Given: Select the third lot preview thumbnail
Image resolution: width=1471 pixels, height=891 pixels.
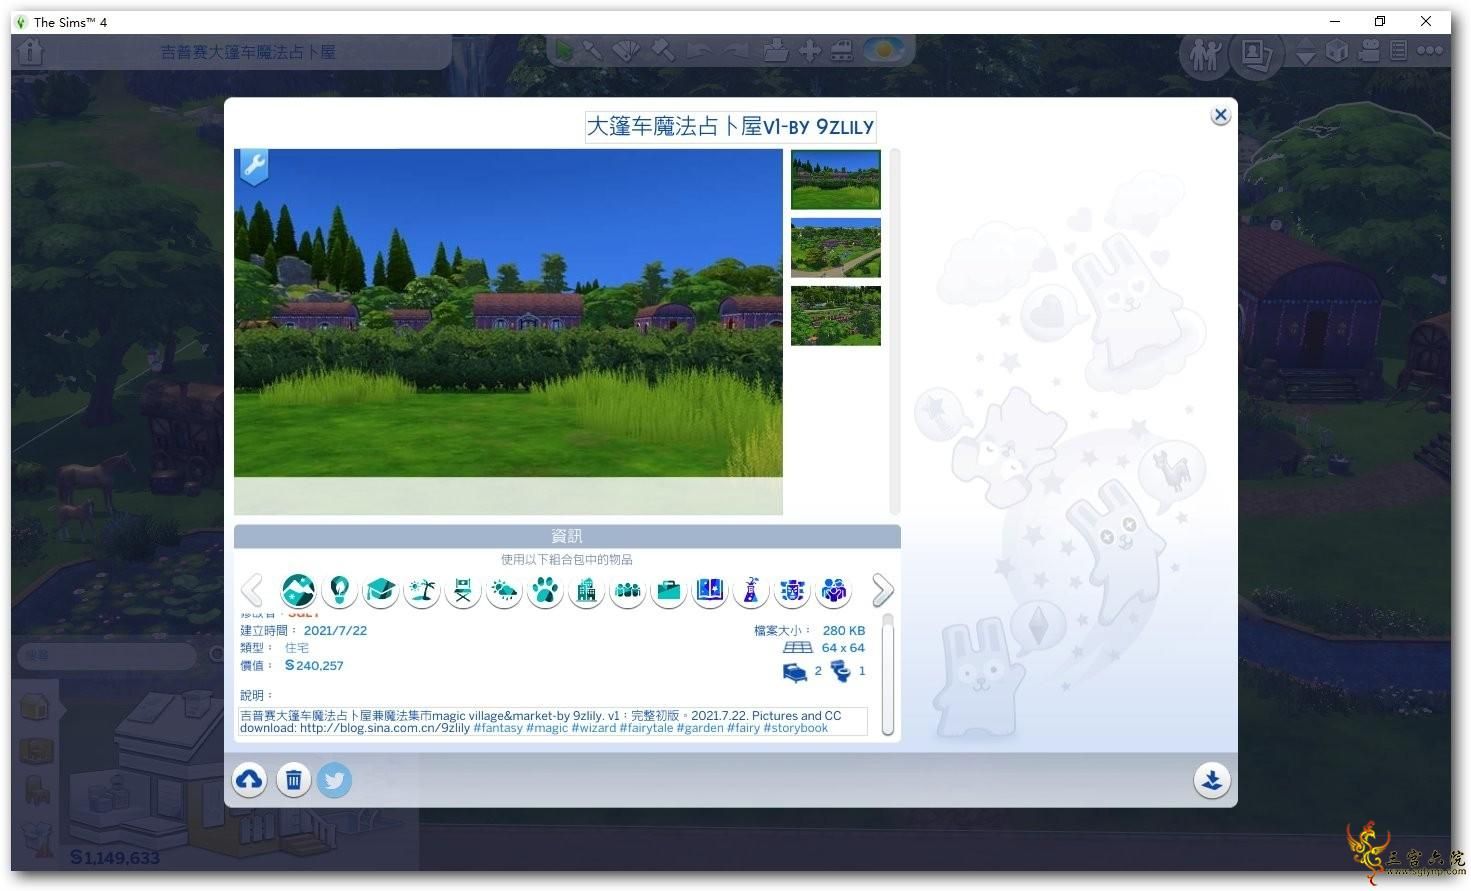Looking at the screenshot, I should point(836,316).
